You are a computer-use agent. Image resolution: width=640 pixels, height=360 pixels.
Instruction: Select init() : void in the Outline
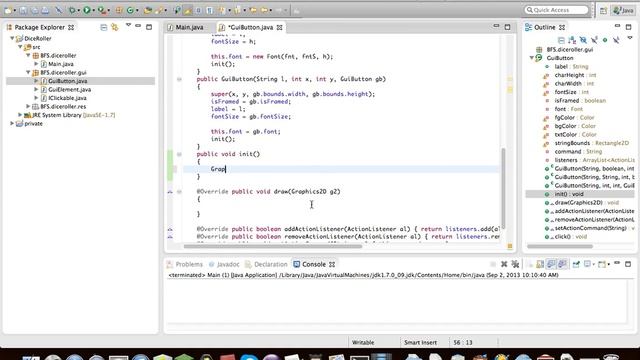569,194
